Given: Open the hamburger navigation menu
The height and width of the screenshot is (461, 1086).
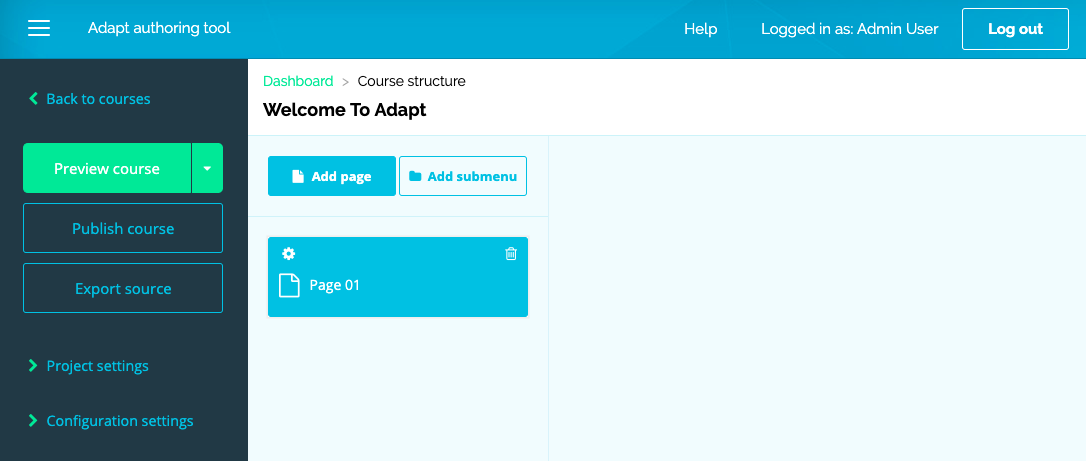Looking at the screenshot, I should click(39, 29).
